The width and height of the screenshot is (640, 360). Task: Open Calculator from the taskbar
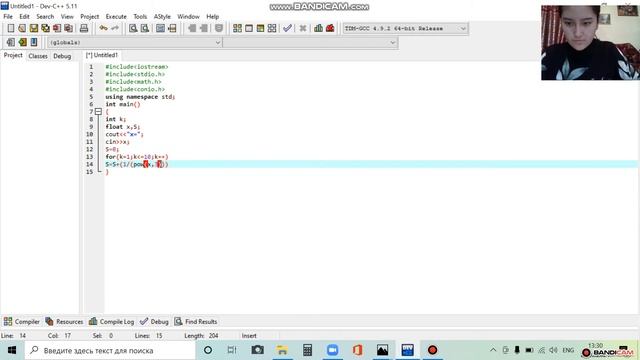tap(308, 350)
